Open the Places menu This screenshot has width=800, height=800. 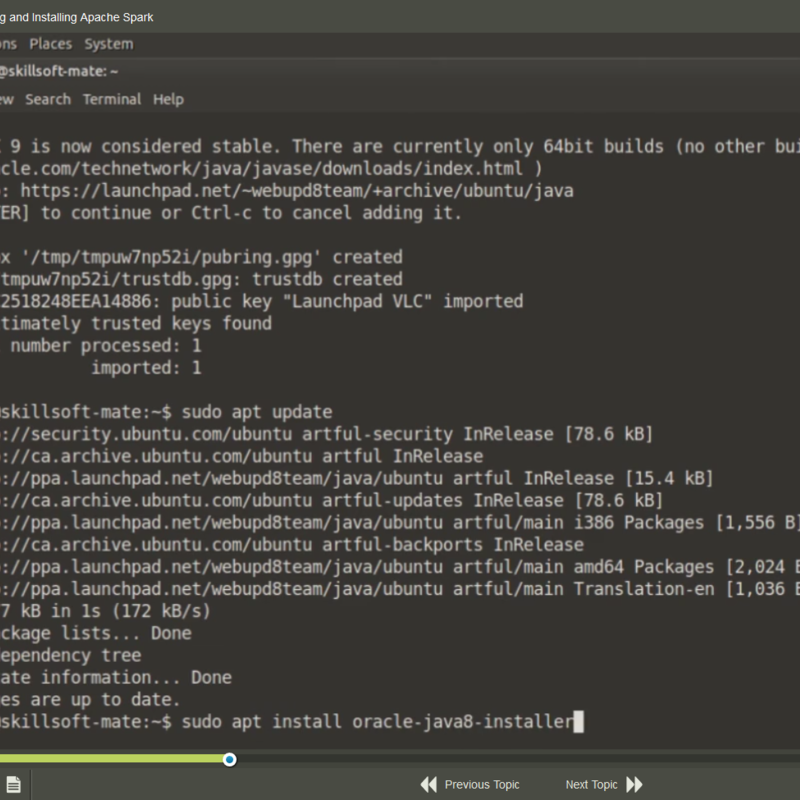(x=51, y=44)
